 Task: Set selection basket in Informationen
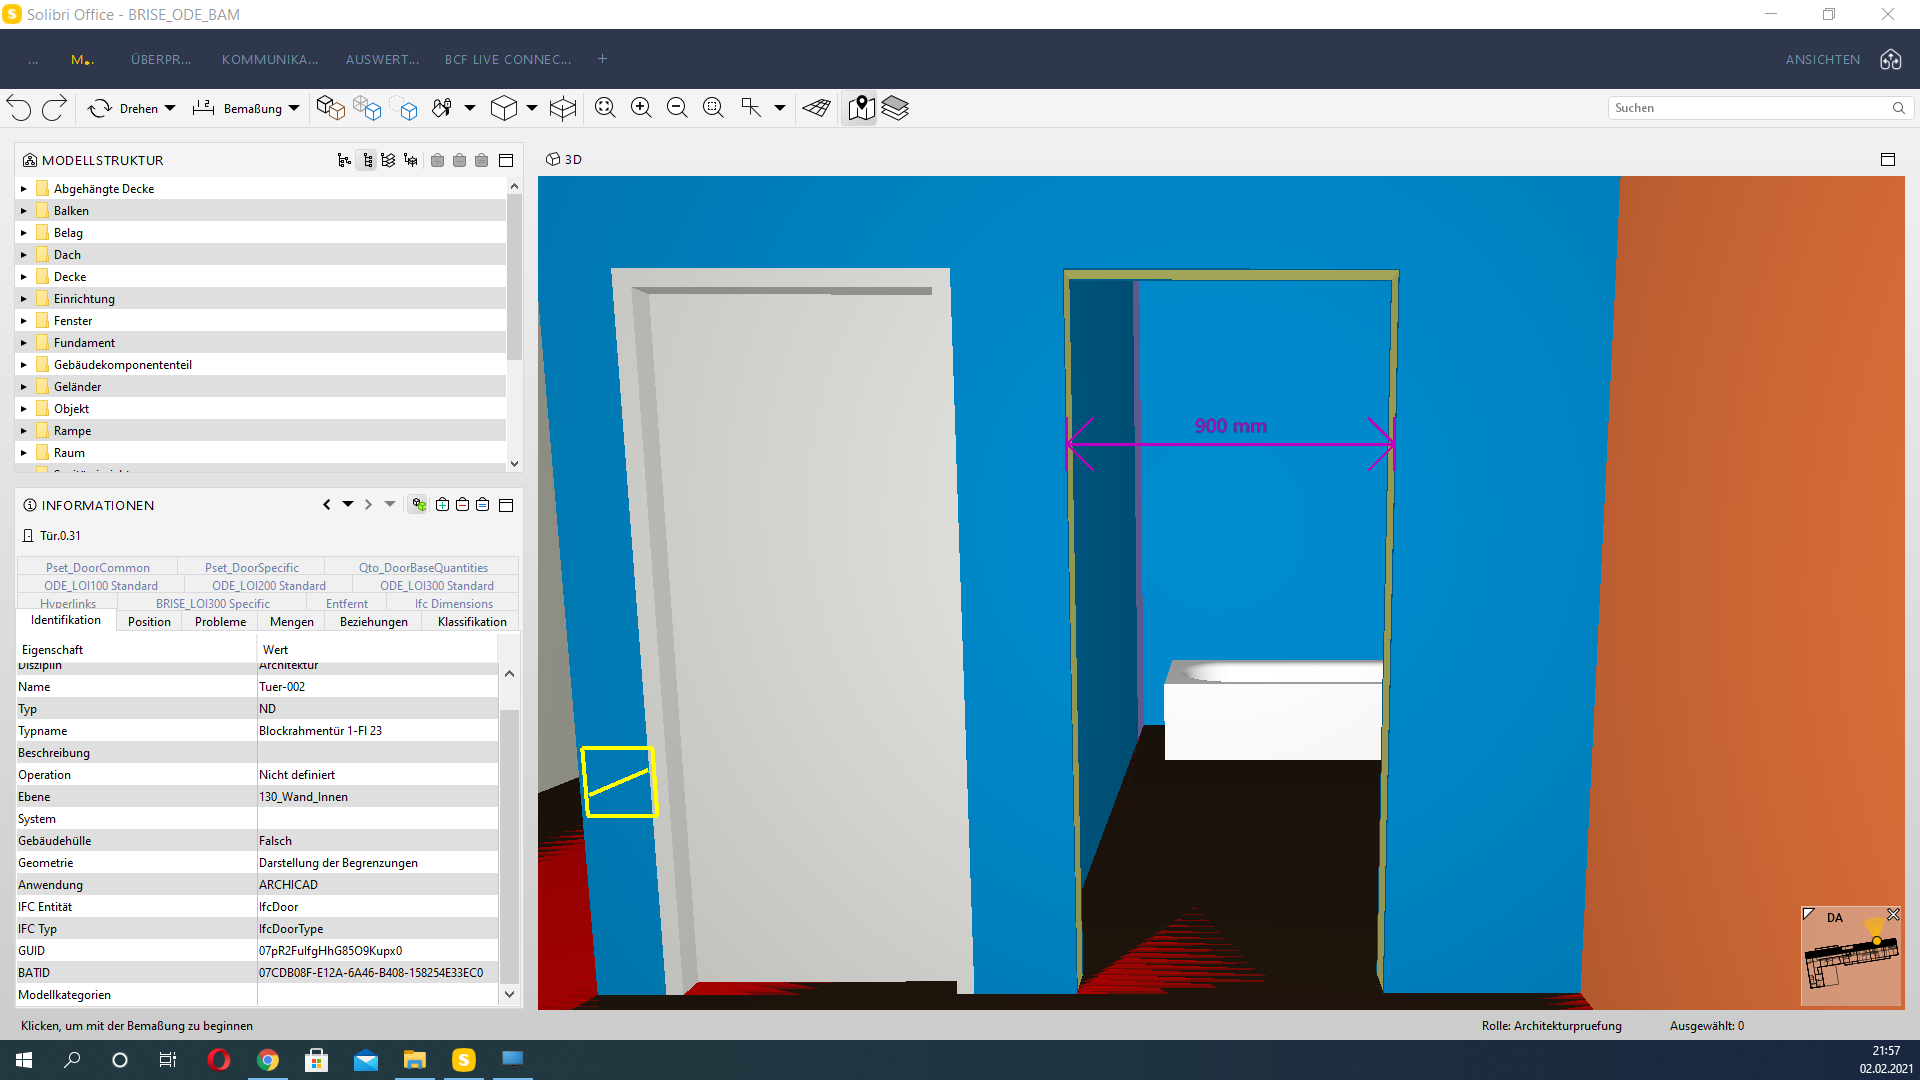[483, 505]
